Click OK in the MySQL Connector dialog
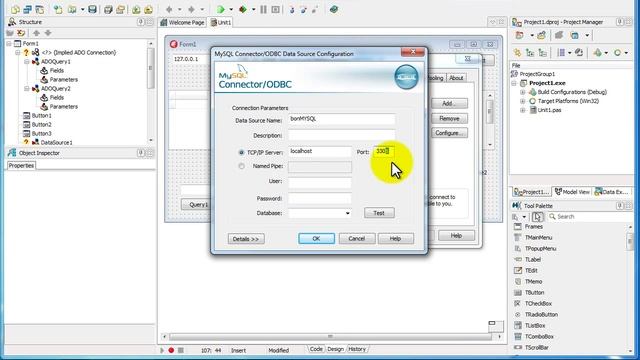This screenshot has width=640, height=360. click(x=316, y=239)
